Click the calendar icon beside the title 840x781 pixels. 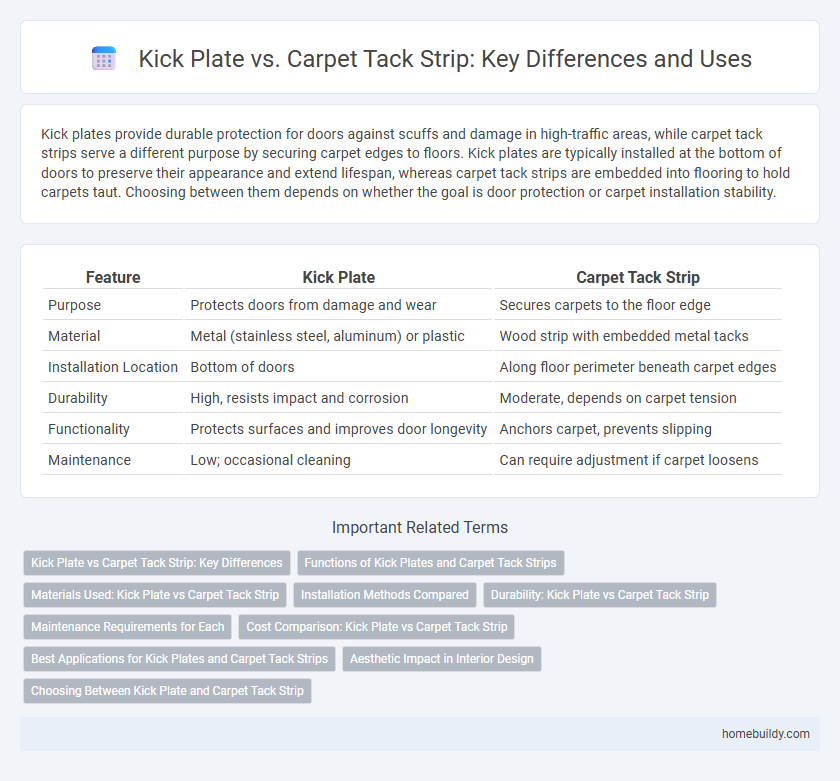pyautogui.click(x=104, y=59)
